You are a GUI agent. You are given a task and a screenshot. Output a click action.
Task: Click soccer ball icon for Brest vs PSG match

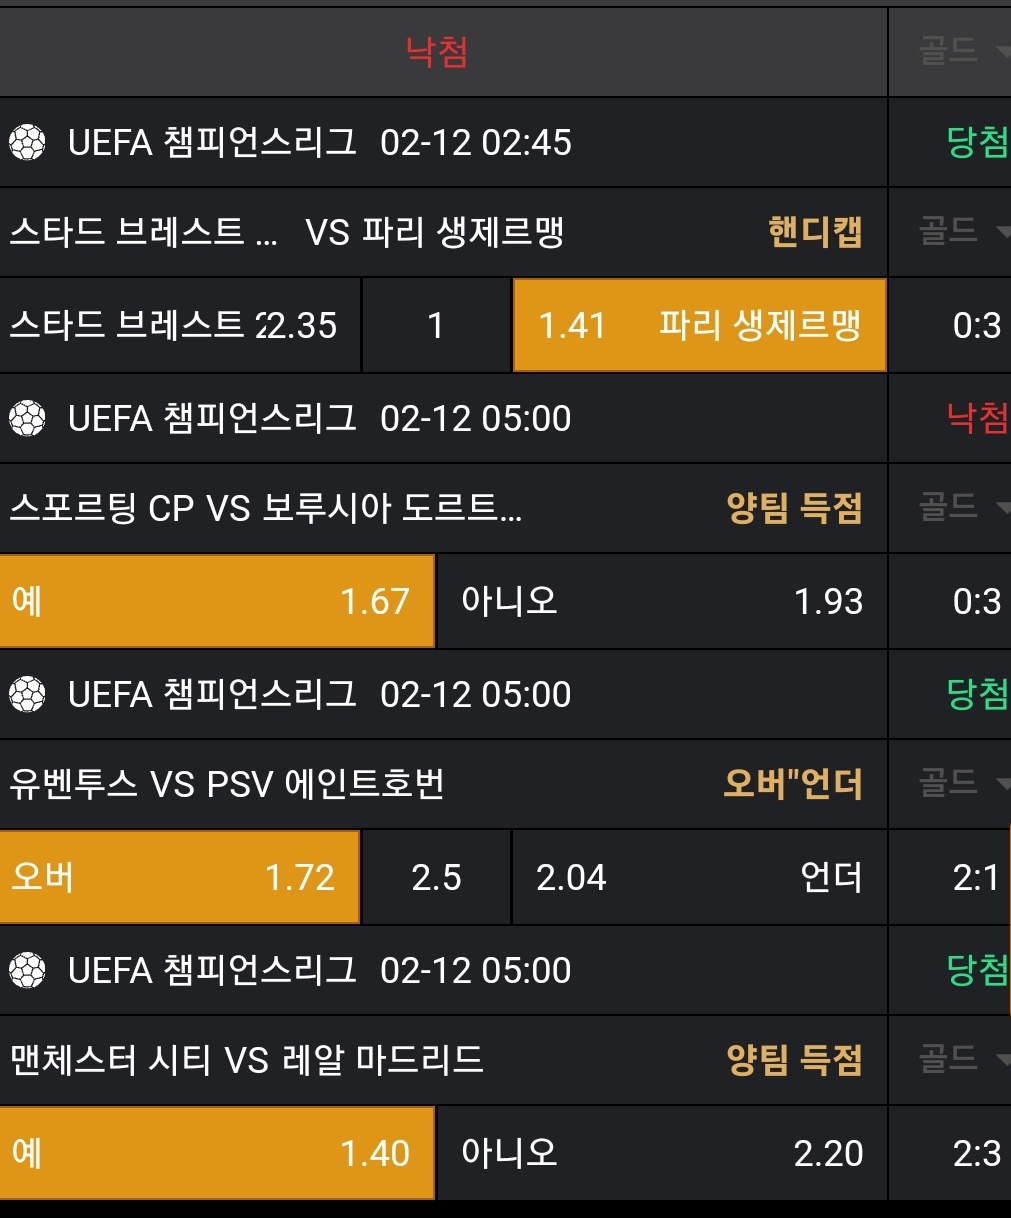coord(27,142)
